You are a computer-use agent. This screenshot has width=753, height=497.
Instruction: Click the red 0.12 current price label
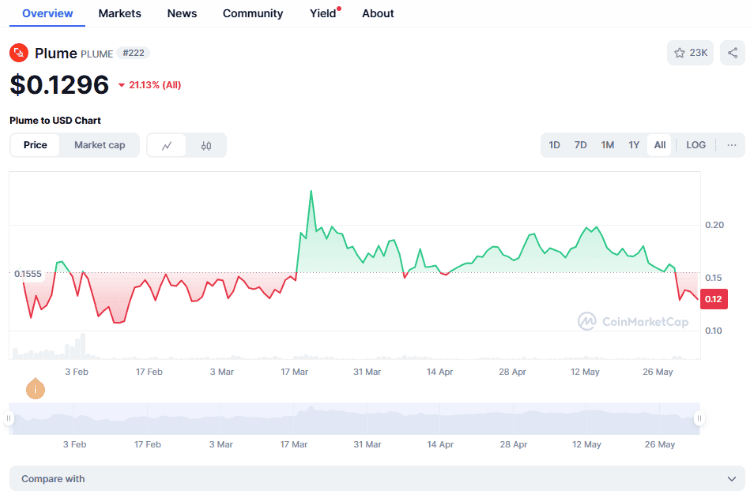coord(714,299)
